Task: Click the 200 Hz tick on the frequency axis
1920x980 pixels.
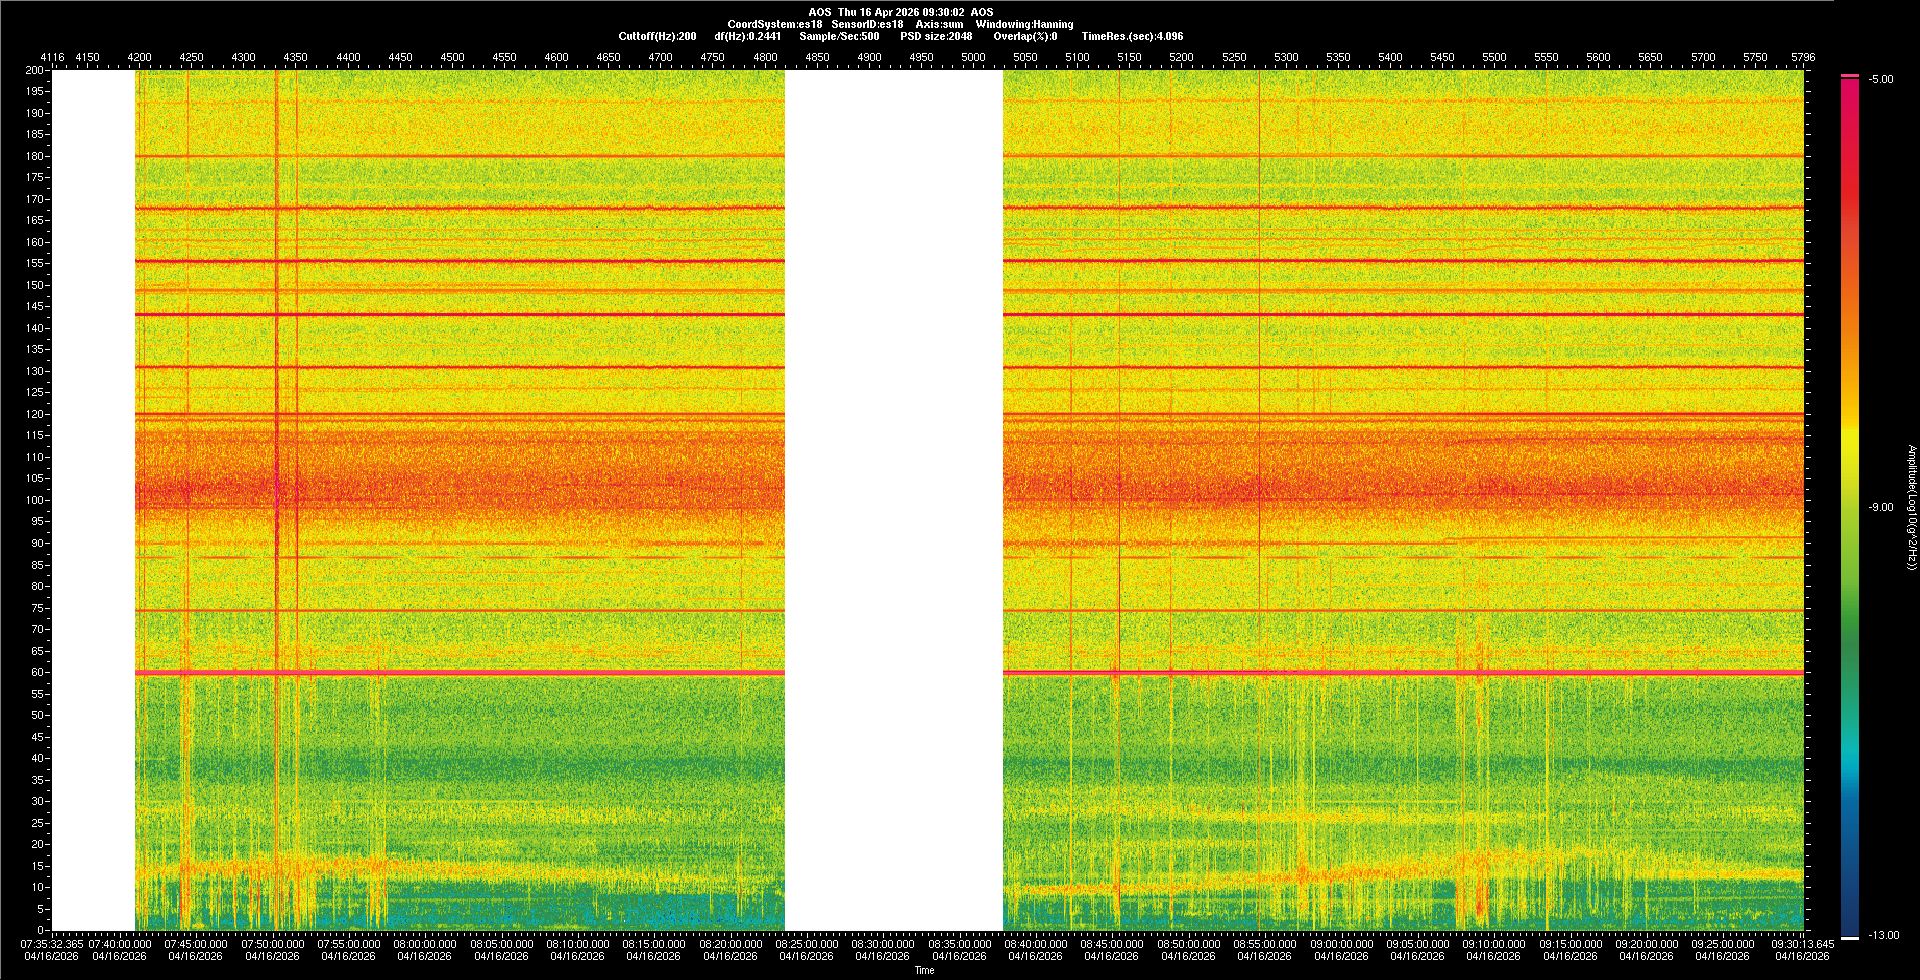Action: [34, 71]
